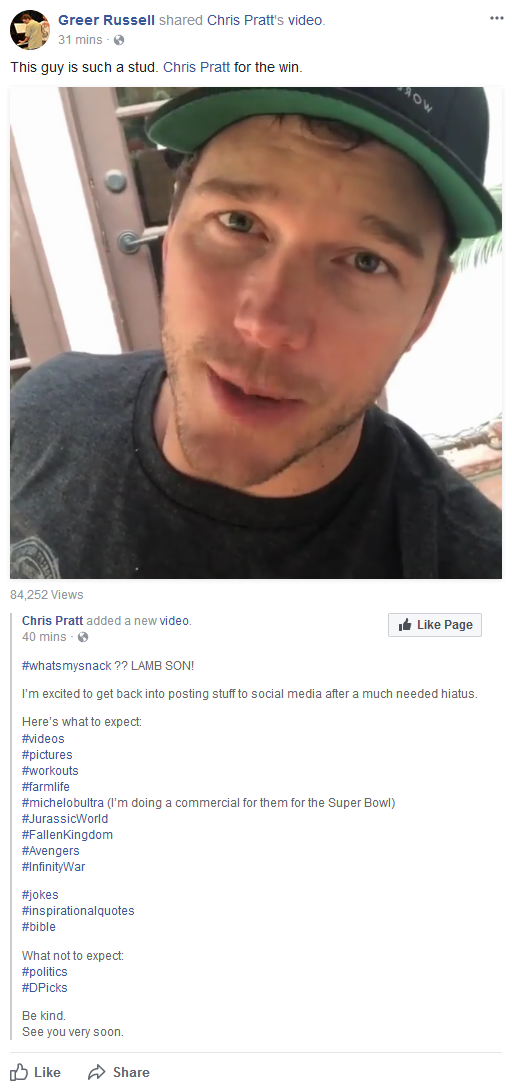Click Greer Russell's profile picture
This screenshot has width=512, height=1091.
tap(30, 30)
